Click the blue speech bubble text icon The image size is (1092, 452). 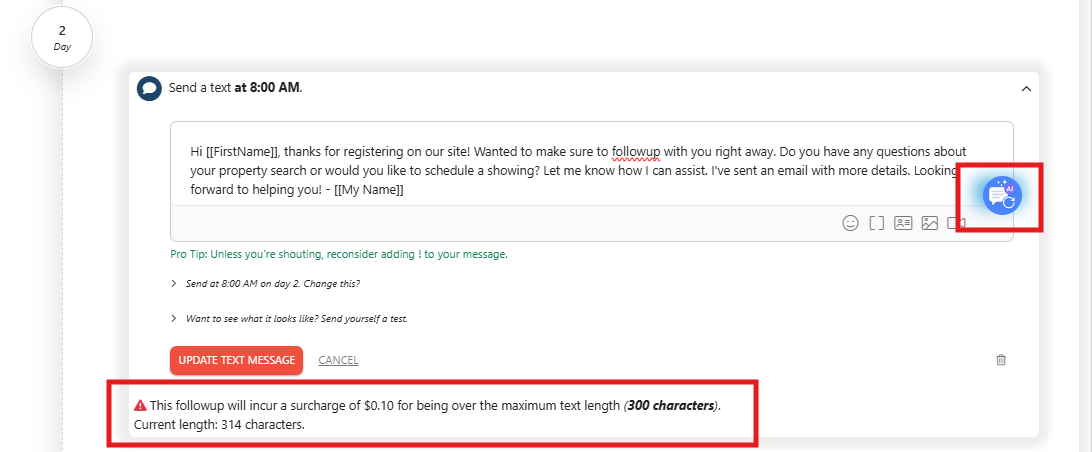(149, 88)
